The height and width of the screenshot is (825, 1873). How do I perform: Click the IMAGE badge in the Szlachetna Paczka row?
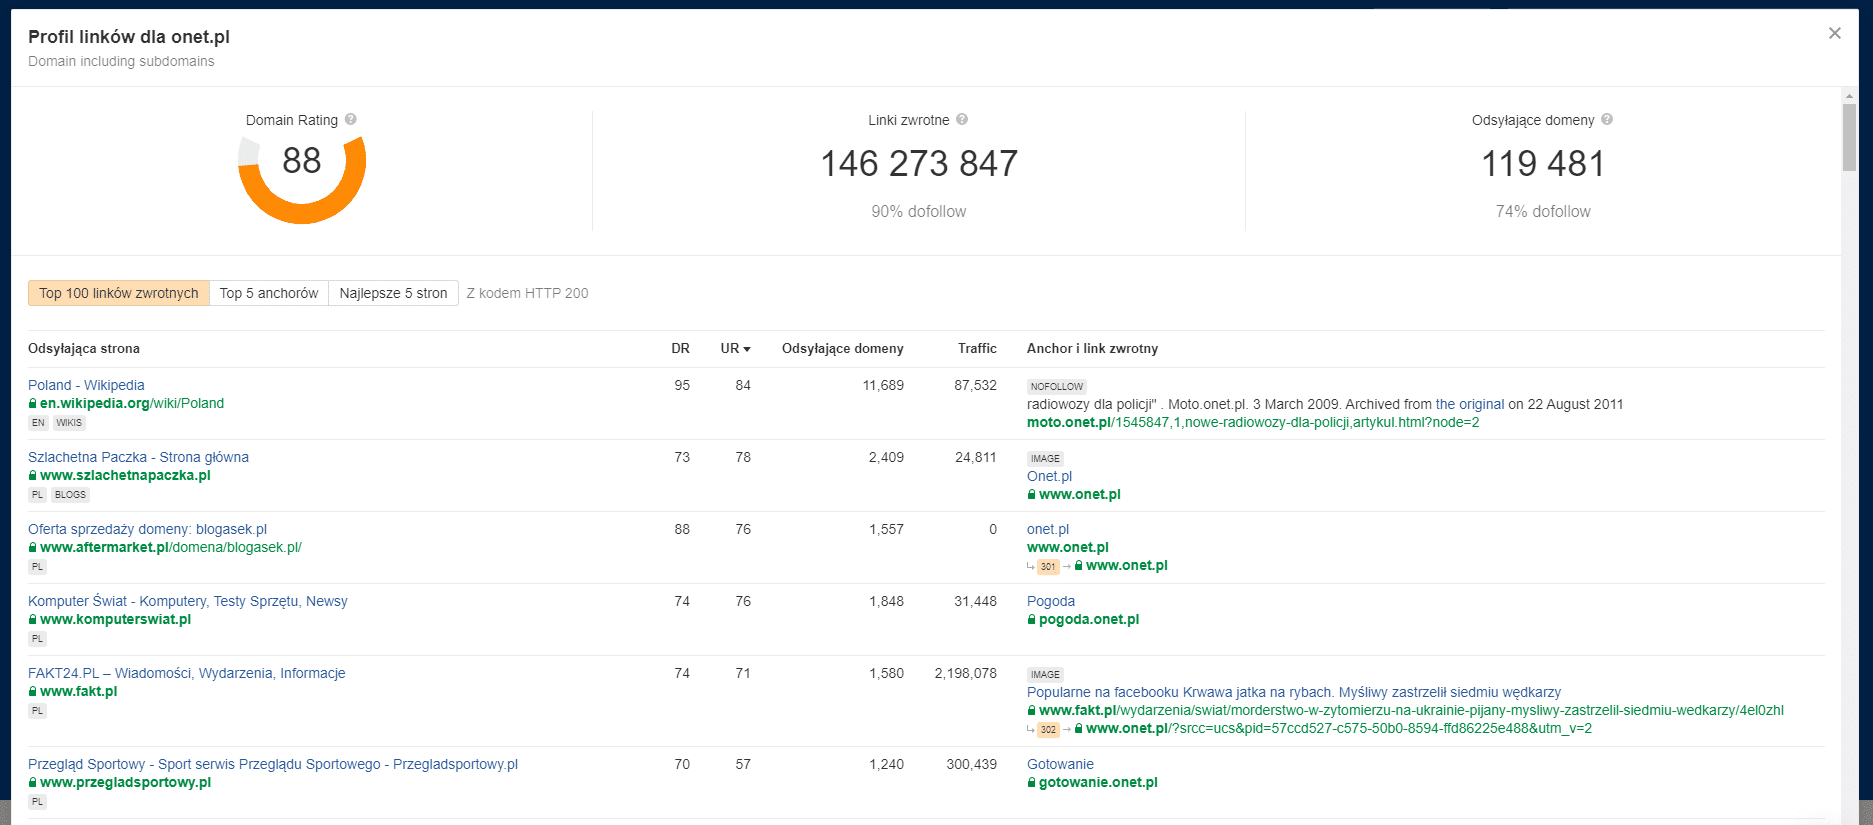pyautogui.click(x=1045, y=458)
